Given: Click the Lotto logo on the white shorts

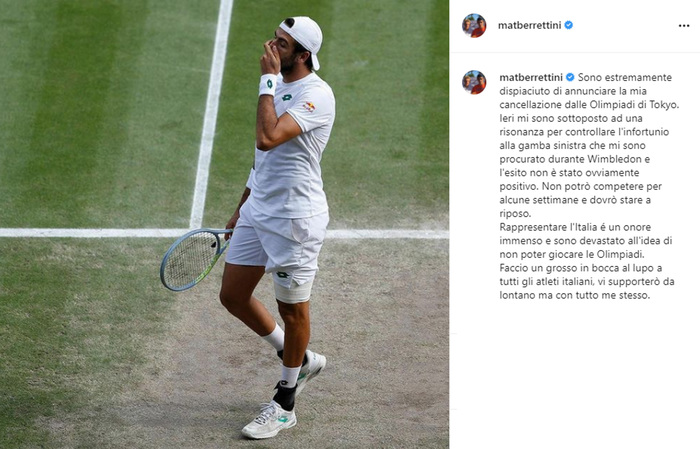Looking at the screenshot, I should [x=282, y=274].
